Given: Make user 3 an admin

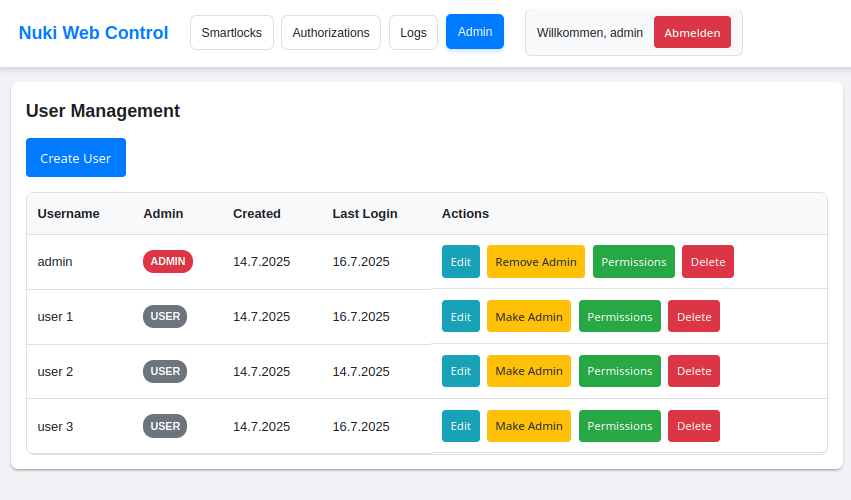Looking at the screenshot, I should 529,426.
